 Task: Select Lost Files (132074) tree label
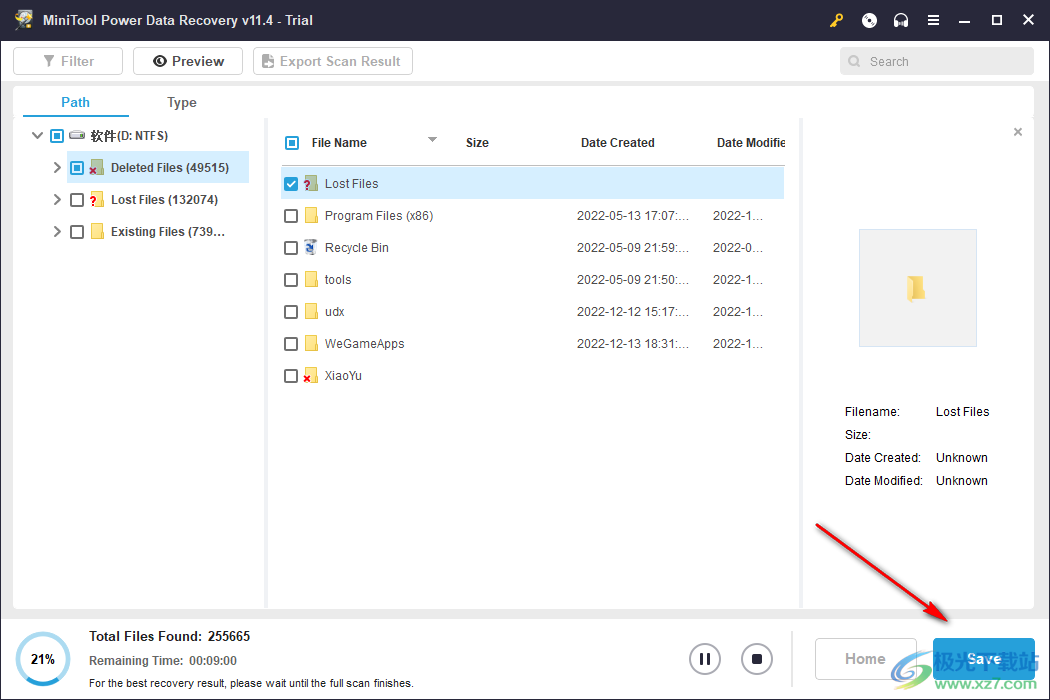pos(164,200)
